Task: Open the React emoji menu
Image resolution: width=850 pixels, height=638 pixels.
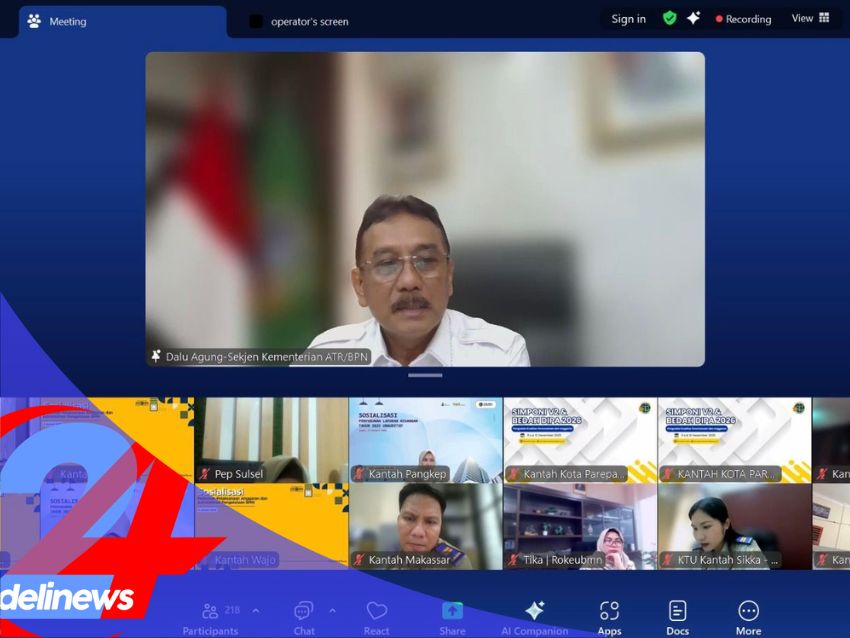Action: (x=376, y=616)
